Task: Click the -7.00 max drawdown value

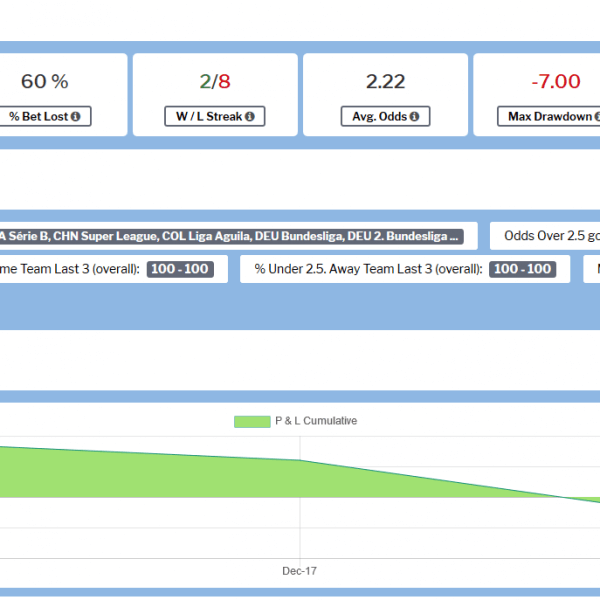Action: 556,82
